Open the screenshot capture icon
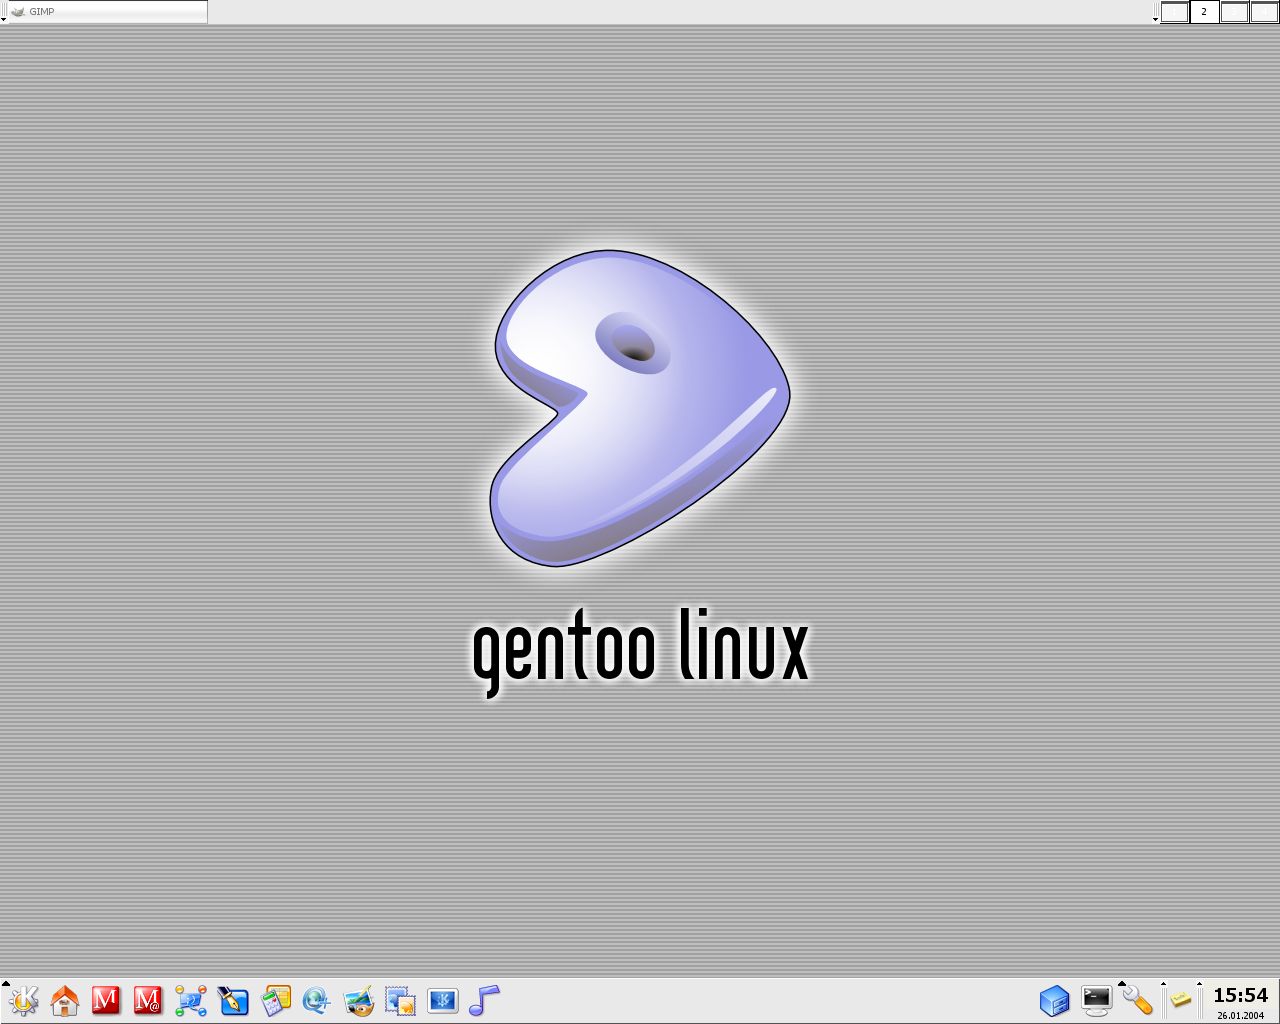The height and width of the screenshot is (1024, 1280). tap(401, 1000)
